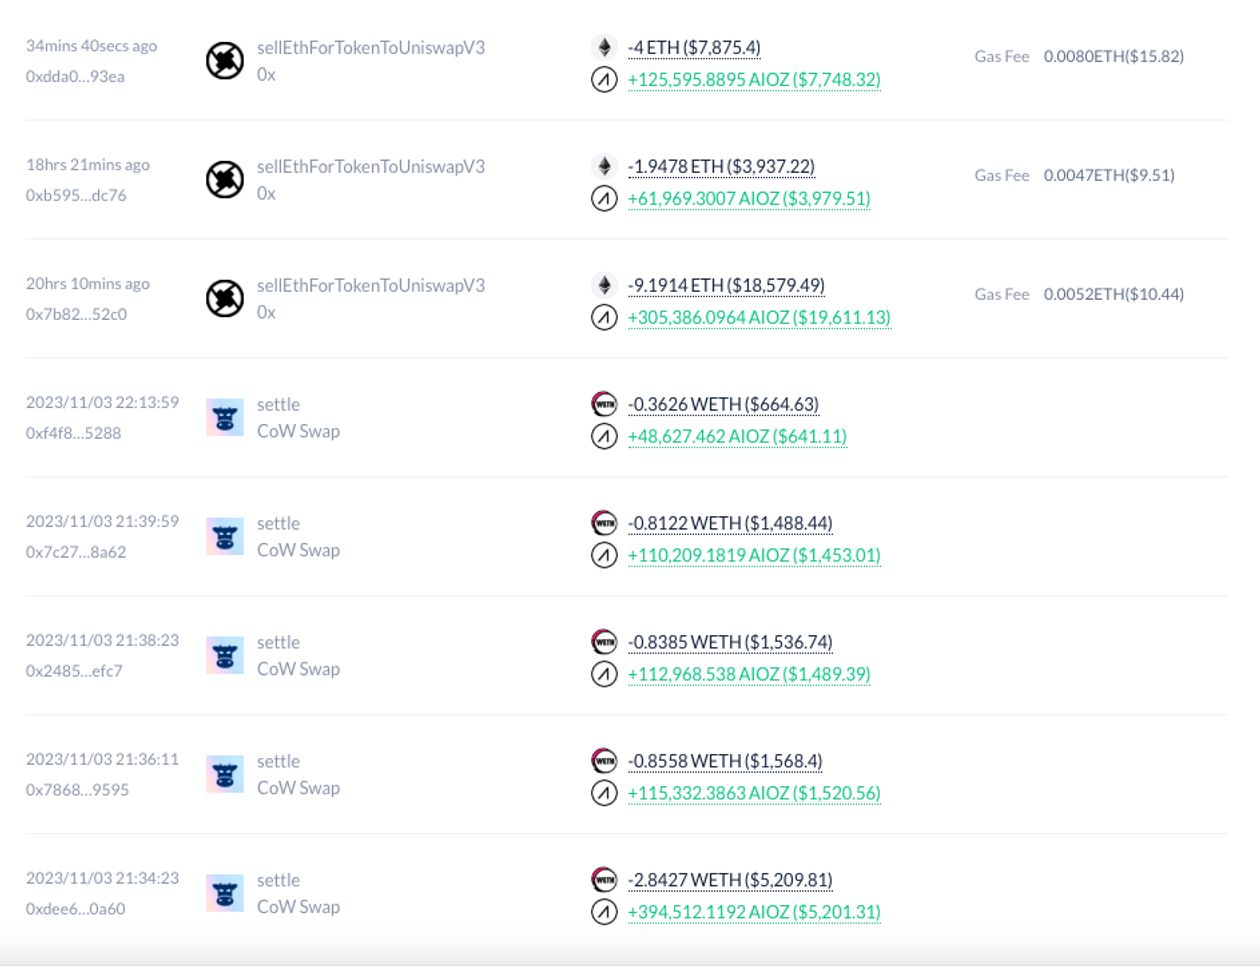Click the CoW Swap icon for the 21:38:23 transaction
This screenshot has height=966, width=1260.
coord(225,656)
